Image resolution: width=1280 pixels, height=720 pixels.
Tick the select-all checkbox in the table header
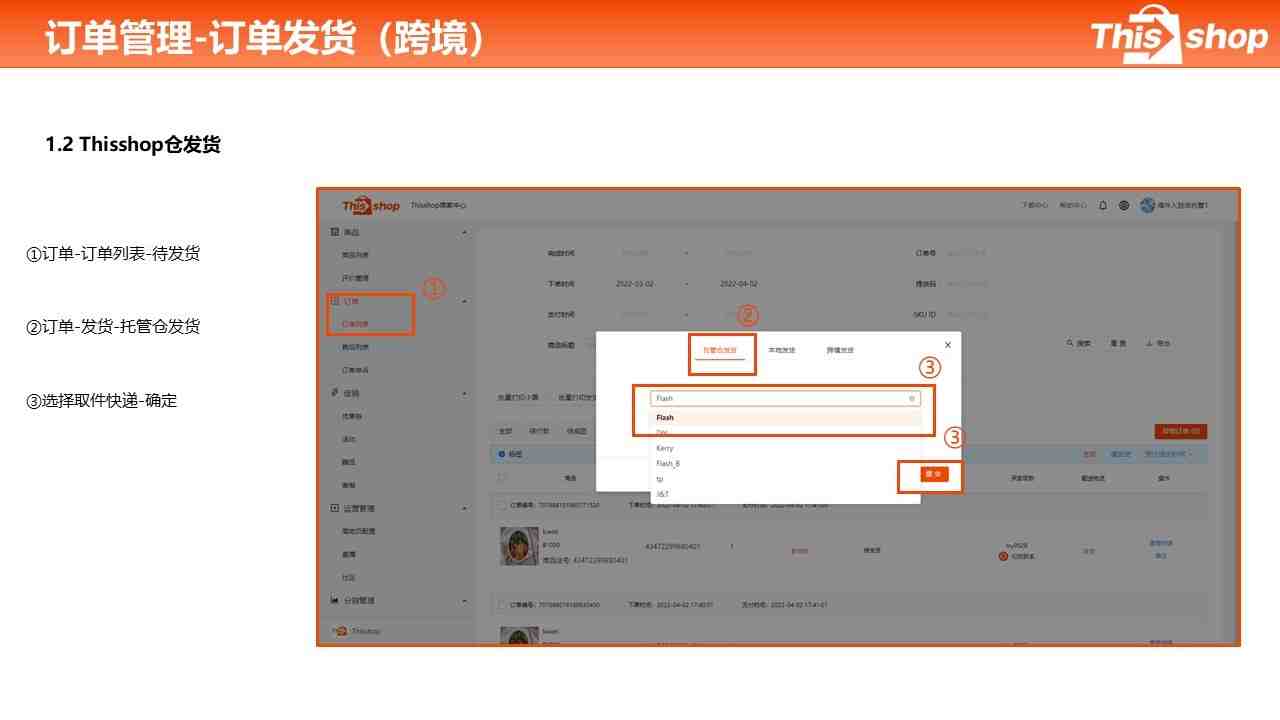[x=502, y=478]
